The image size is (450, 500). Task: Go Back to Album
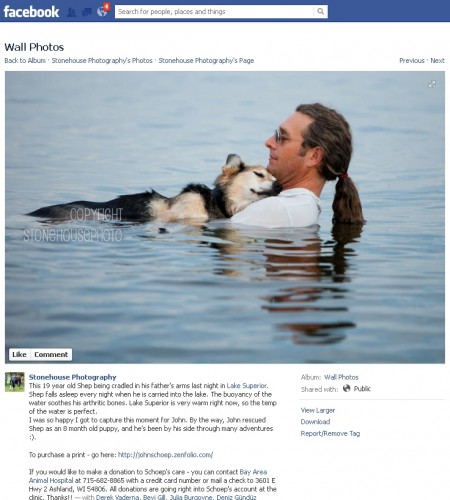coord(25,61)
